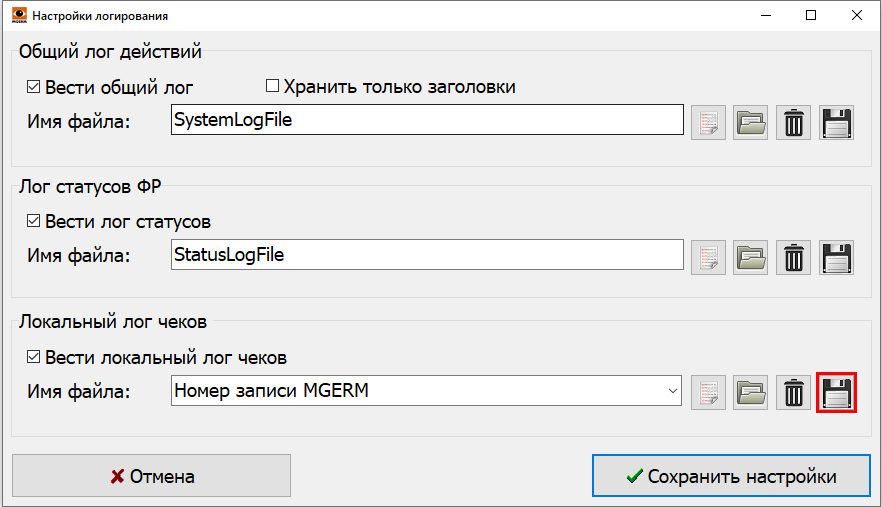
Task: Click the SystemLogFile filename input field
Action: coord(426,120)
